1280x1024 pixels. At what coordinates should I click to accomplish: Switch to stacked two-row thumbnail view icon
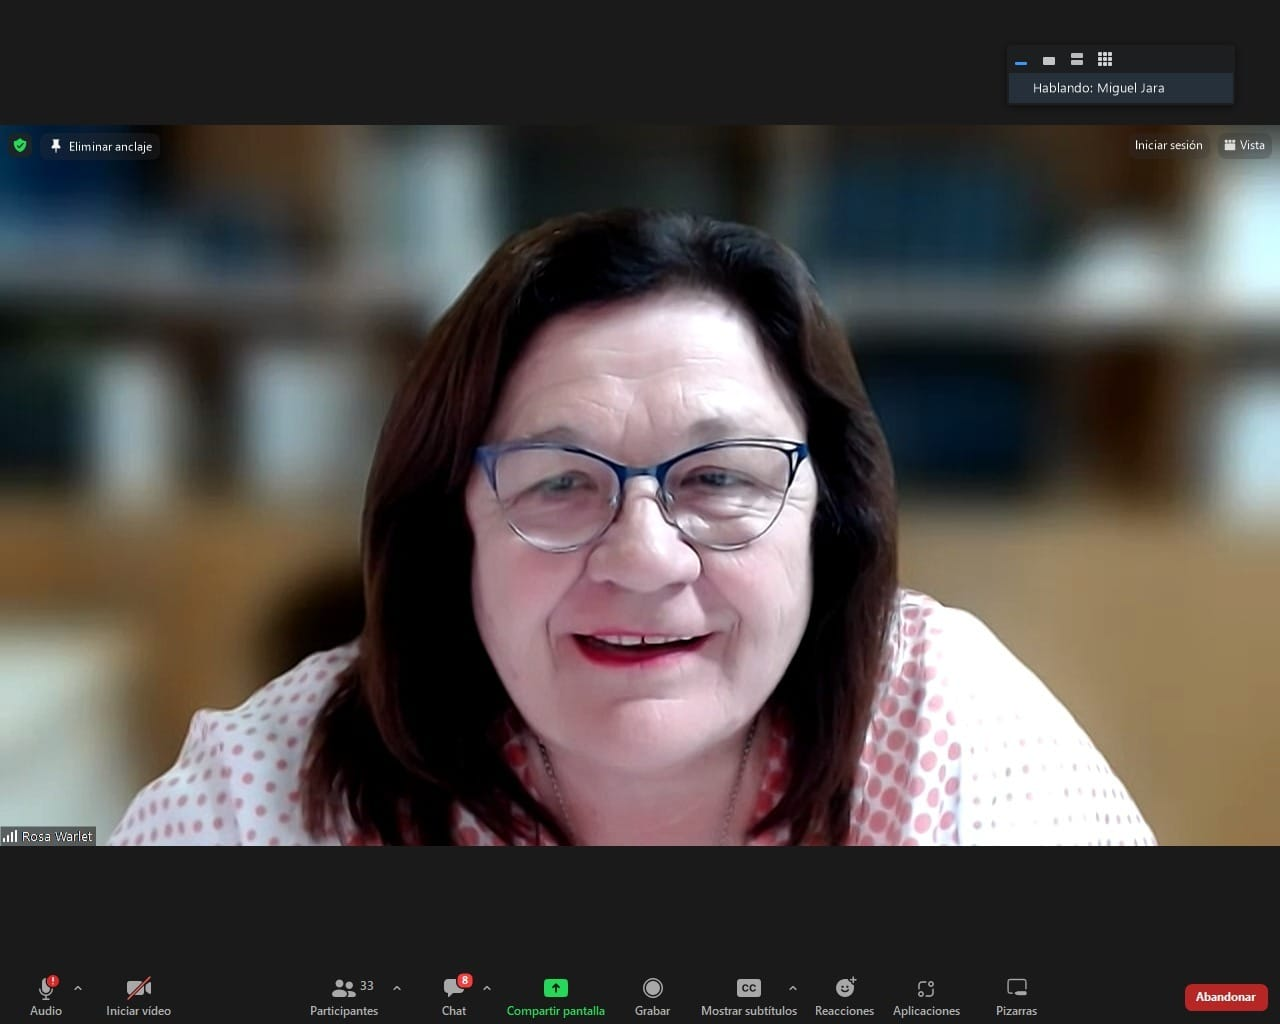tap(1077, 60)
